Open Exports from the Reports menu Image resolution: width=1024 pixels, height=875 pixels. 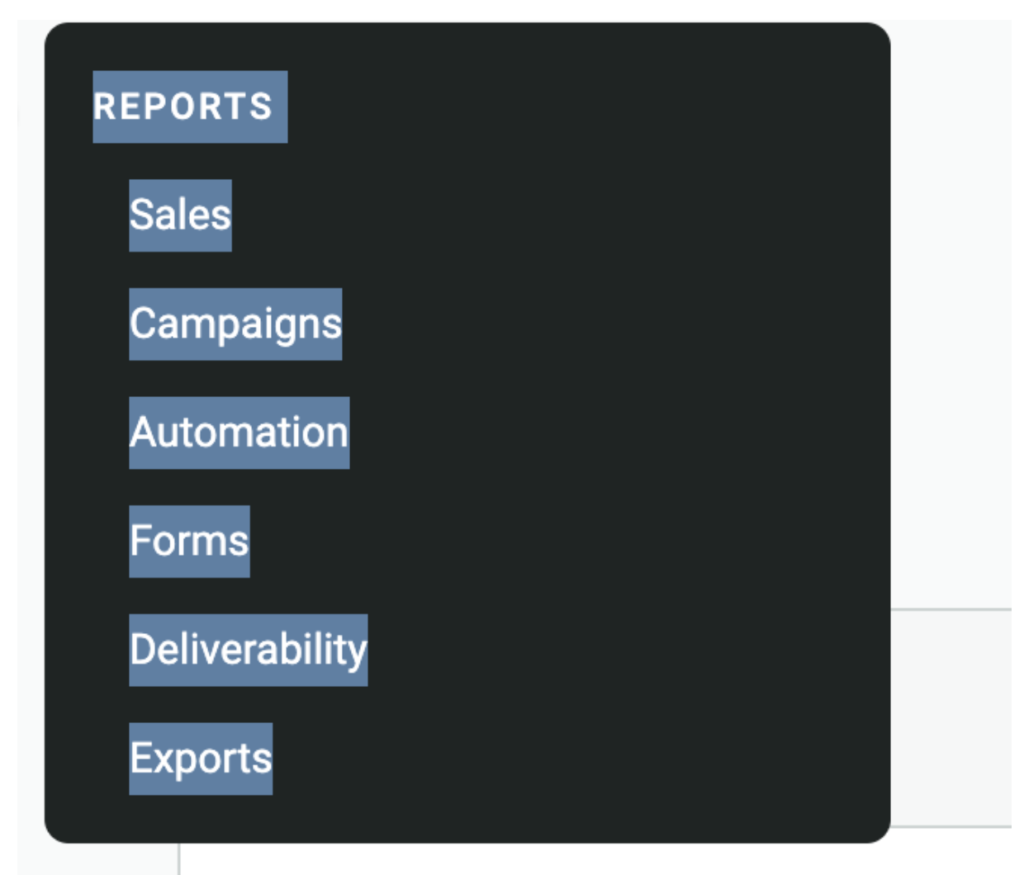(200, 758)
